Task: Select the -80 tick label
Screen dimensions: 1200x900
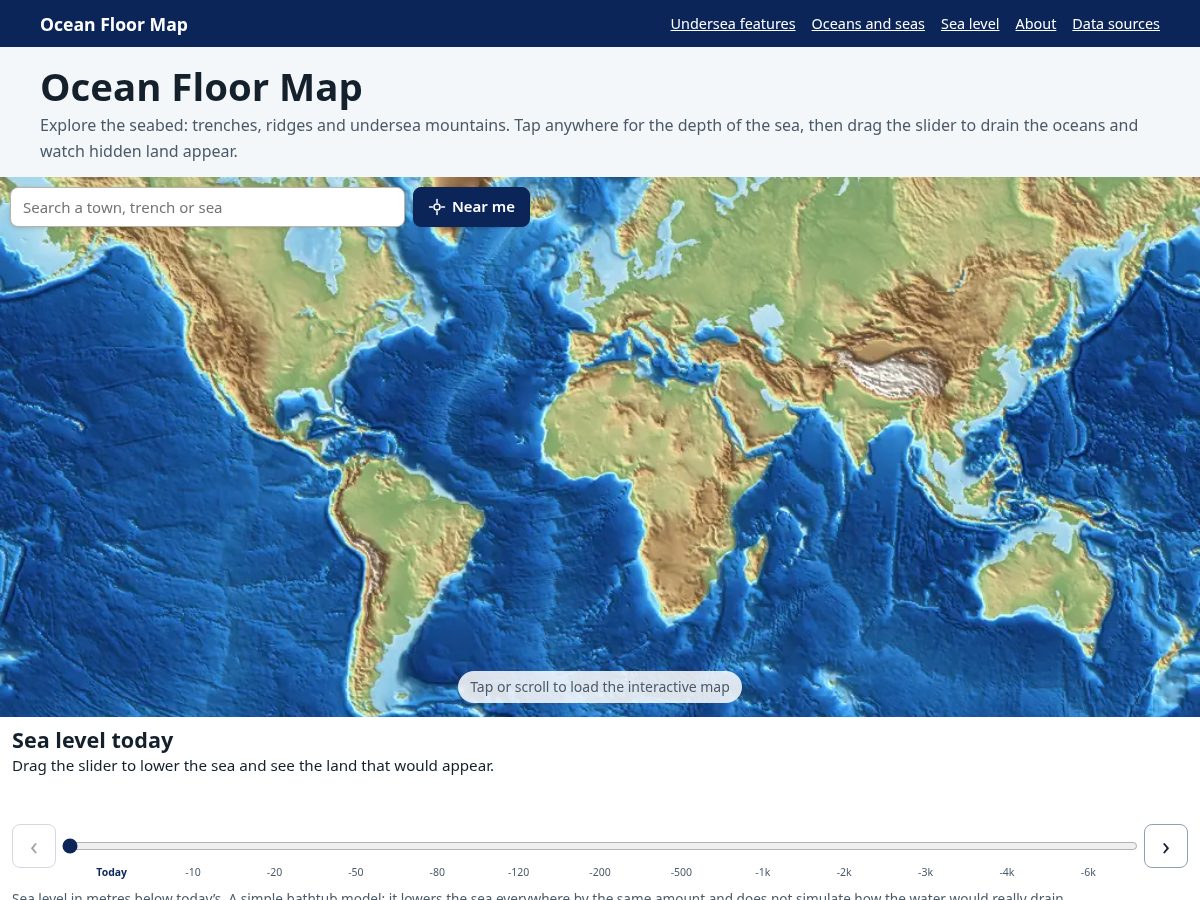Action: tap(438, 872)
